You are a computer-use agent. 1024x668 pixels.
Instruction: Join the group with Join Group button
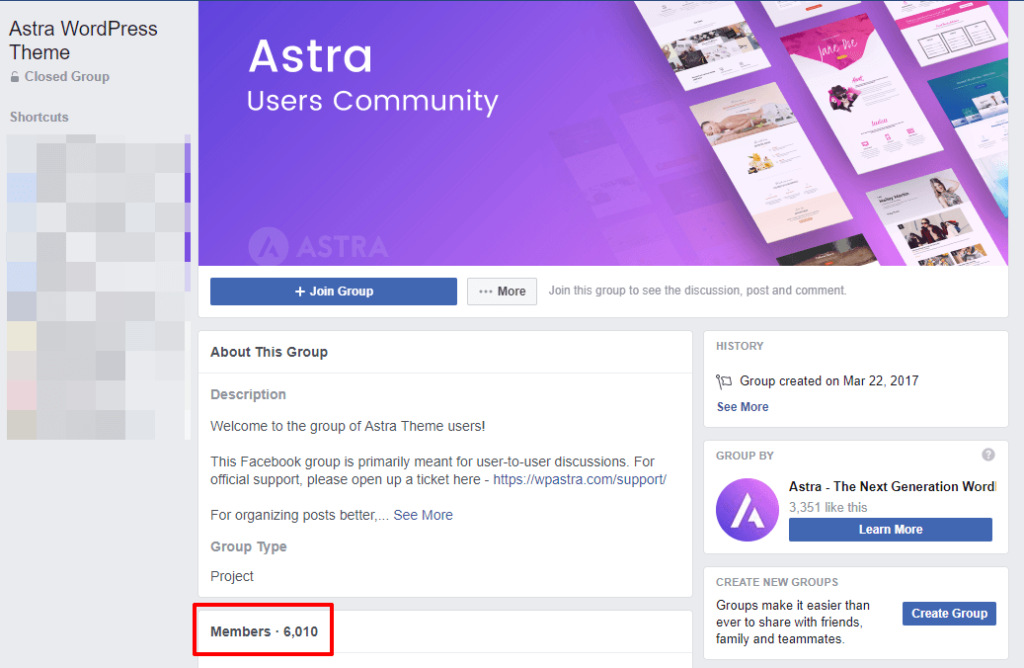[334, 291]
